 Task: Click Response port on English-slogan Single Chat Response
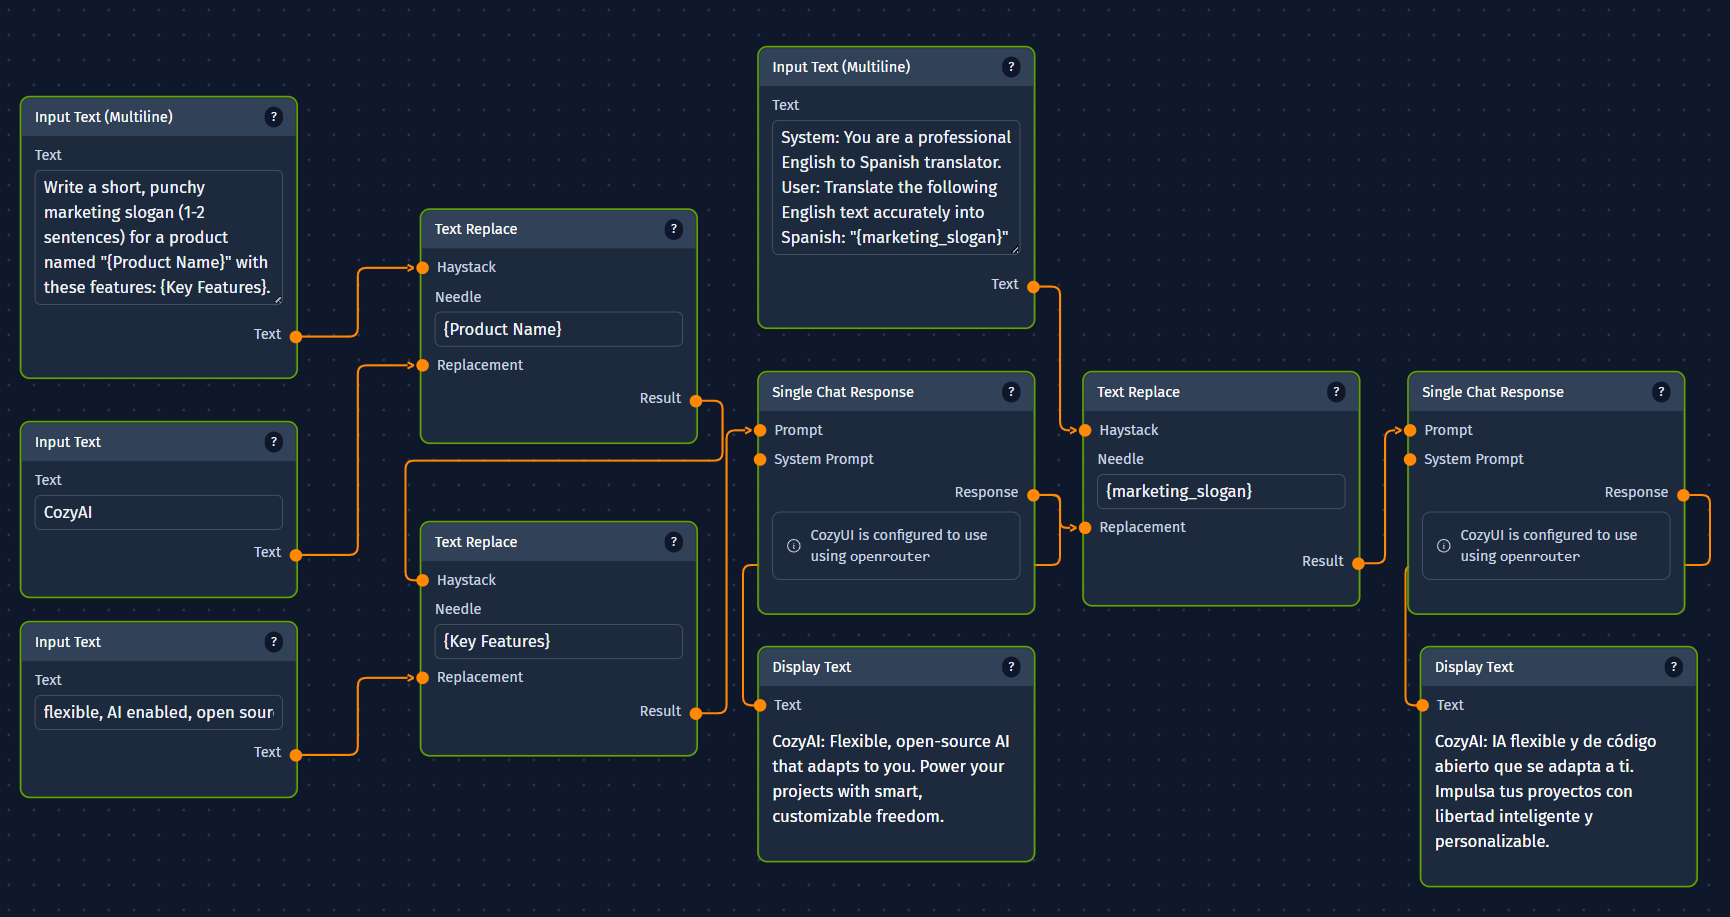click(1034, 495)
